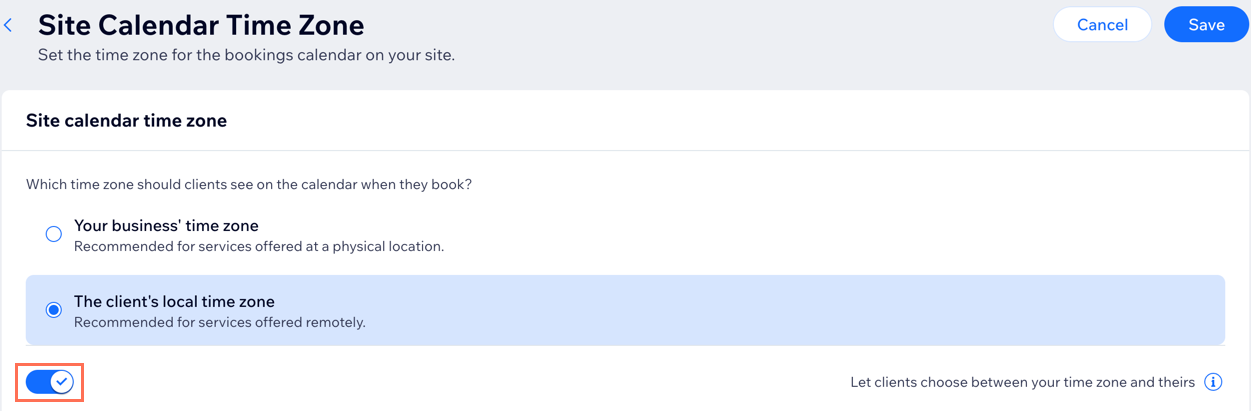Image resolution: width=1251 pixels, height=411 pixels.
Task: Click the "Site calendar time zone" section heading
Action: 126,121
